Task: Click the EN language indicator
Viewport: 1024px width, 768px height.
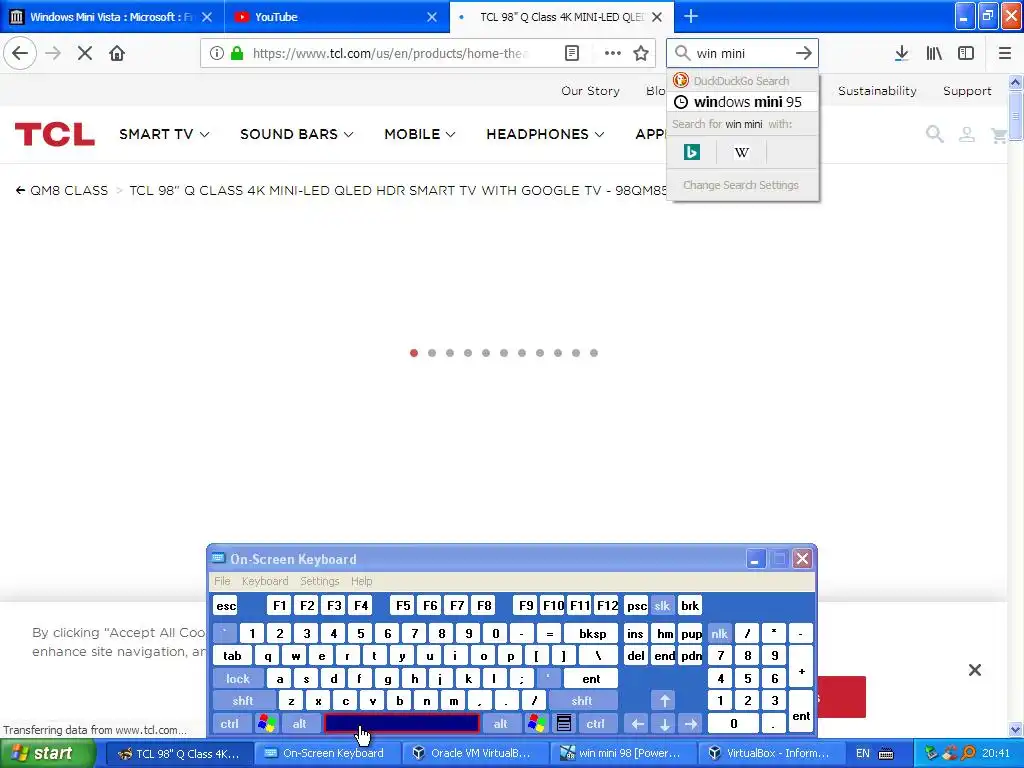Action: [x=863, y=754]
